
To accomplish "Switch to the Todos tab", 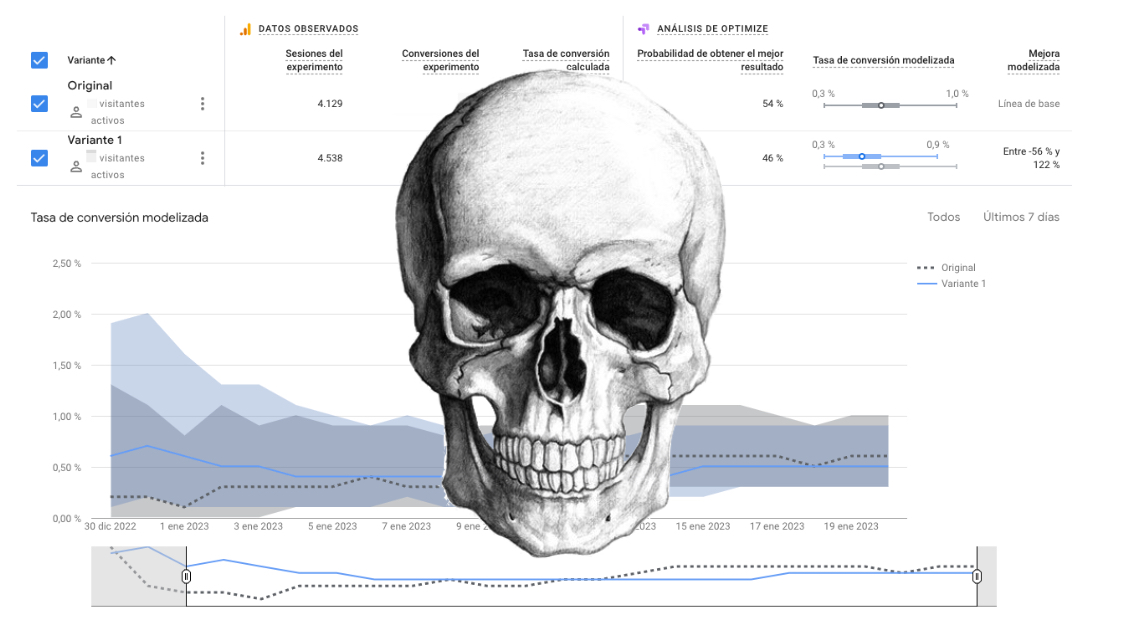I will 943,216.
